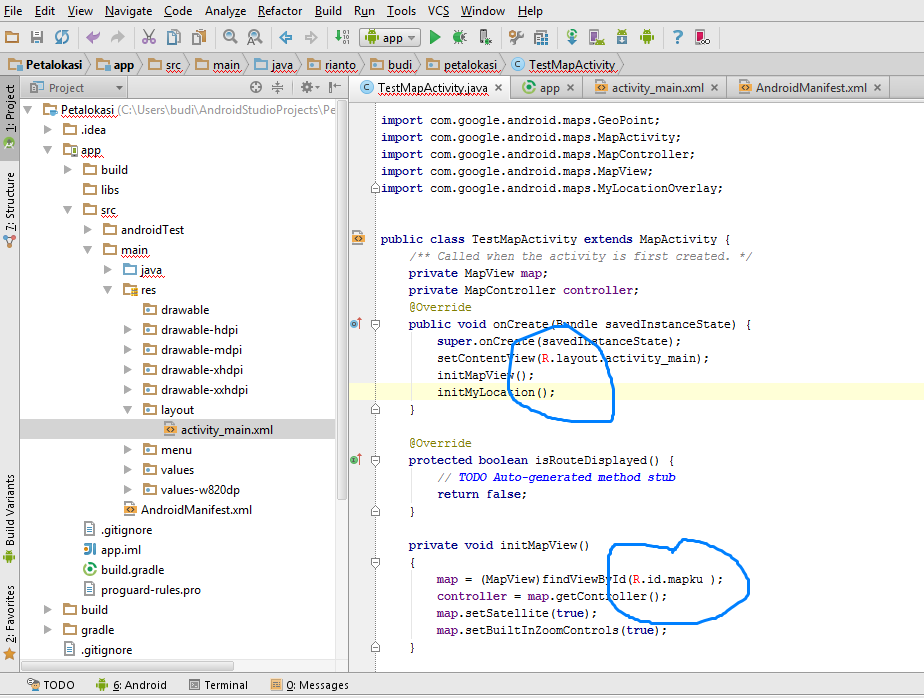
Task: Click the Cut scissors icon
Action: [x=149, y=37]
